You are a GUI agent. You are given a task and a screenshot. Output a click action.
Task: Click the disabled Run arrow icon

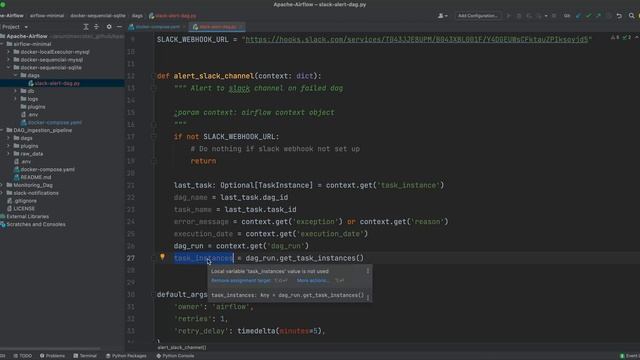[509, 16]
